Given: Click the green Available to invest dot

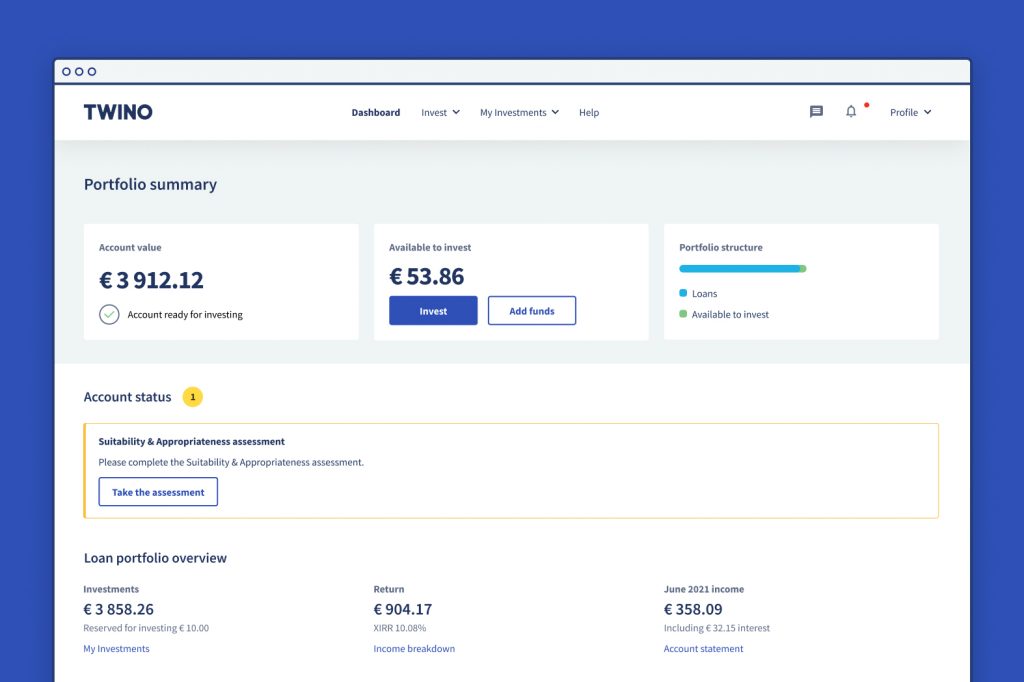Looking at the screenshot, I should tap(683, 314).
